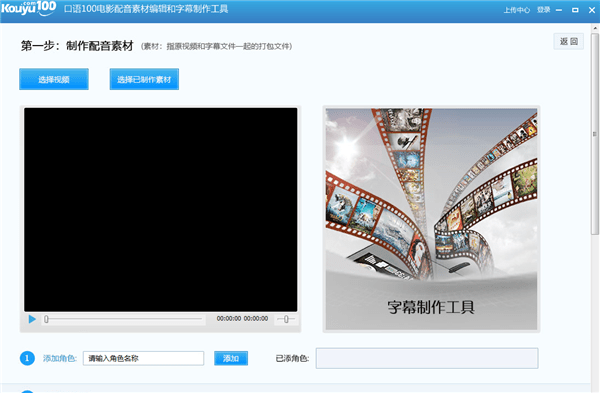Click the 添加 role button

tap(231, 358)
